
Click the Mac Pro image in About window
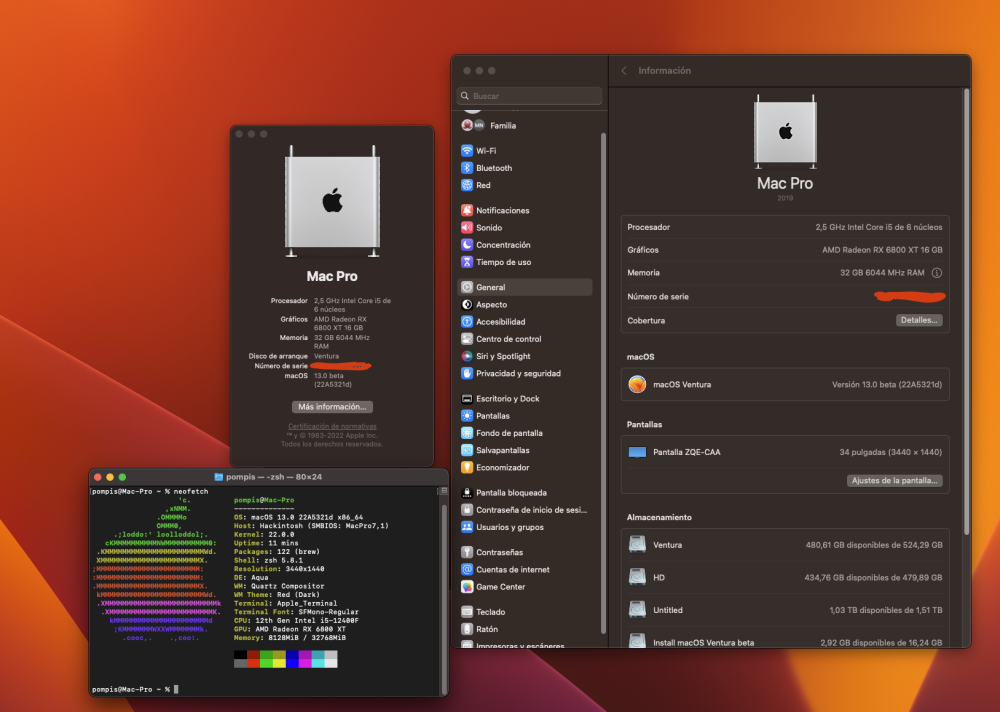pos(332,201)
